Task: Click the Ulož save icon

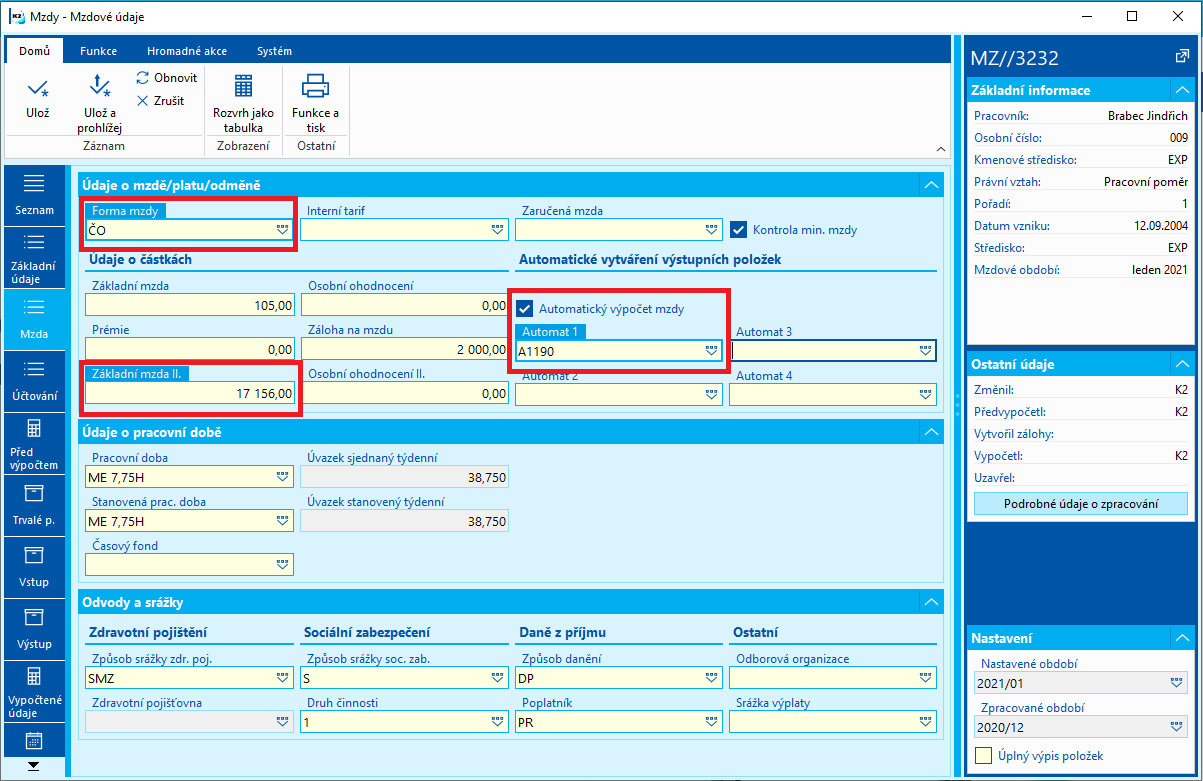Action: 37,88
